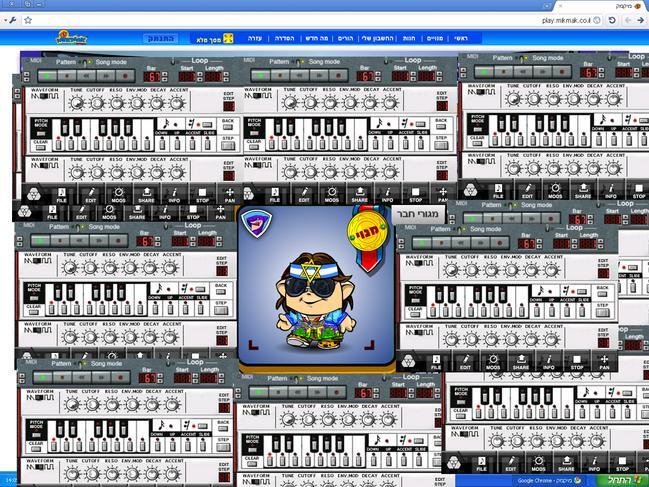Click EDIT in synth toolbar right of avatar card
This screenshot has height=487, width=649.
465,362
